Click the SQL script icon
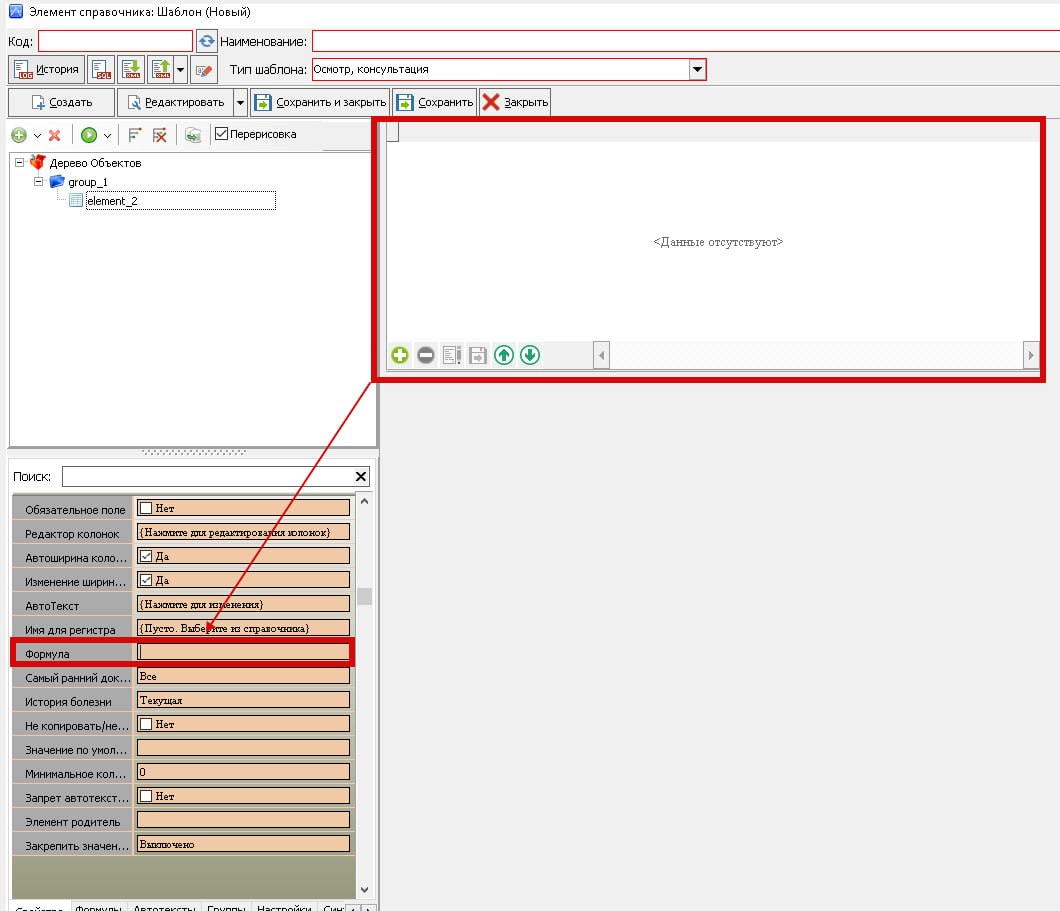The width and height of the screenshot is (1060, 911). tap(101, 69)
